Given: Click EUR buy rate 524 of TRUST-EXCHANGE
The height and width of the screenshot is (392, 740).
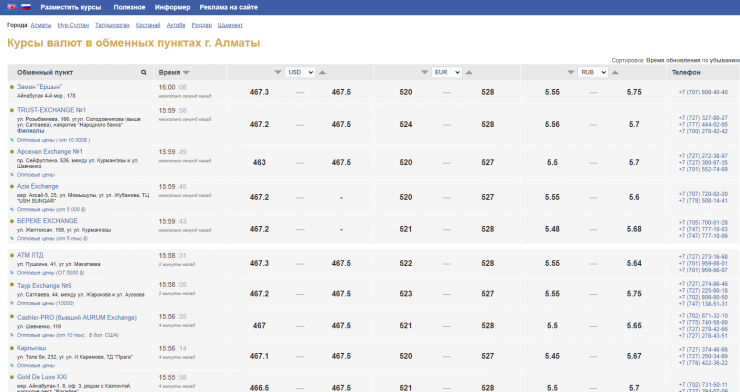Looking at the screenshot, I should point(406,125).
